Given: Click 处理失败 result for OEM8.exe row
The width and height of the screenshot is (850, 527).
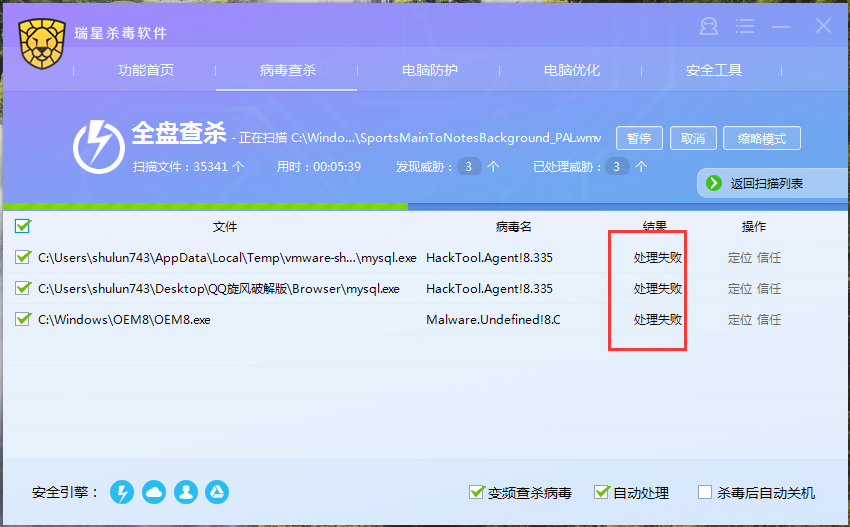Looking at the screenshot, I should coord(658,319).
